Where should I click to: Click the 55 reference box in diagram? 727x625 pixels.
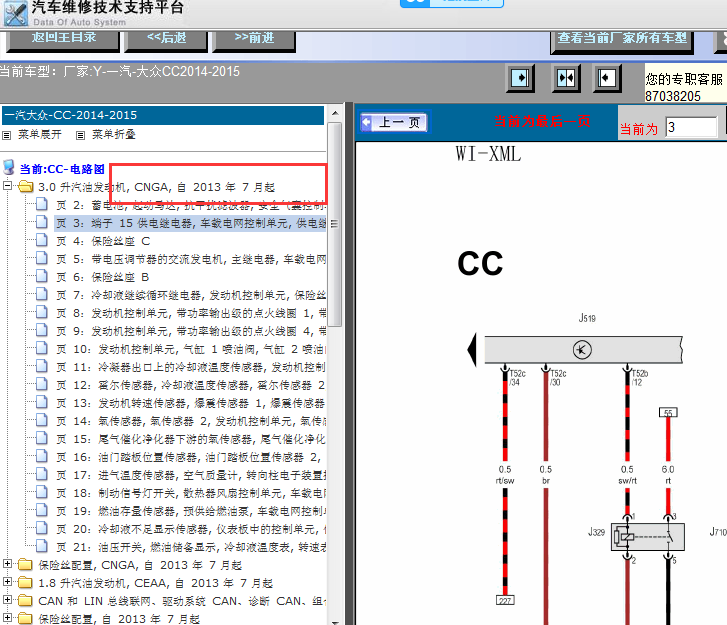(x=668, y=412)
